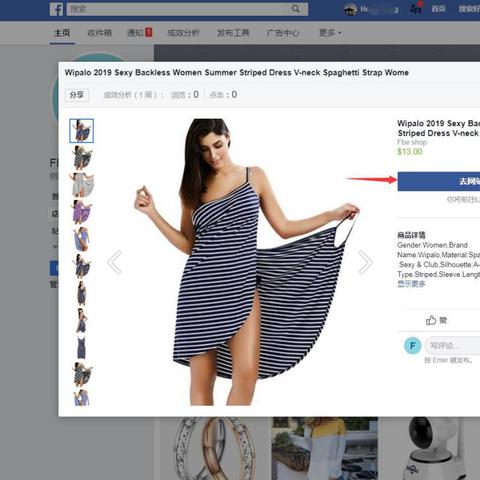Select the first dress thumbnail
Screen dimensions: 480x480
(x=82, y=131)
